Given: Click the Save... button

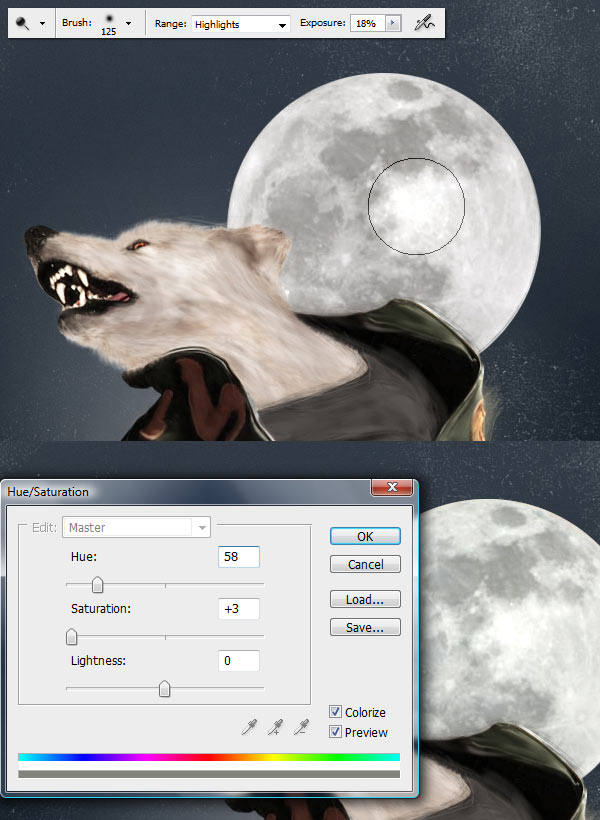Looking at the screenshot, I should 365,627.
